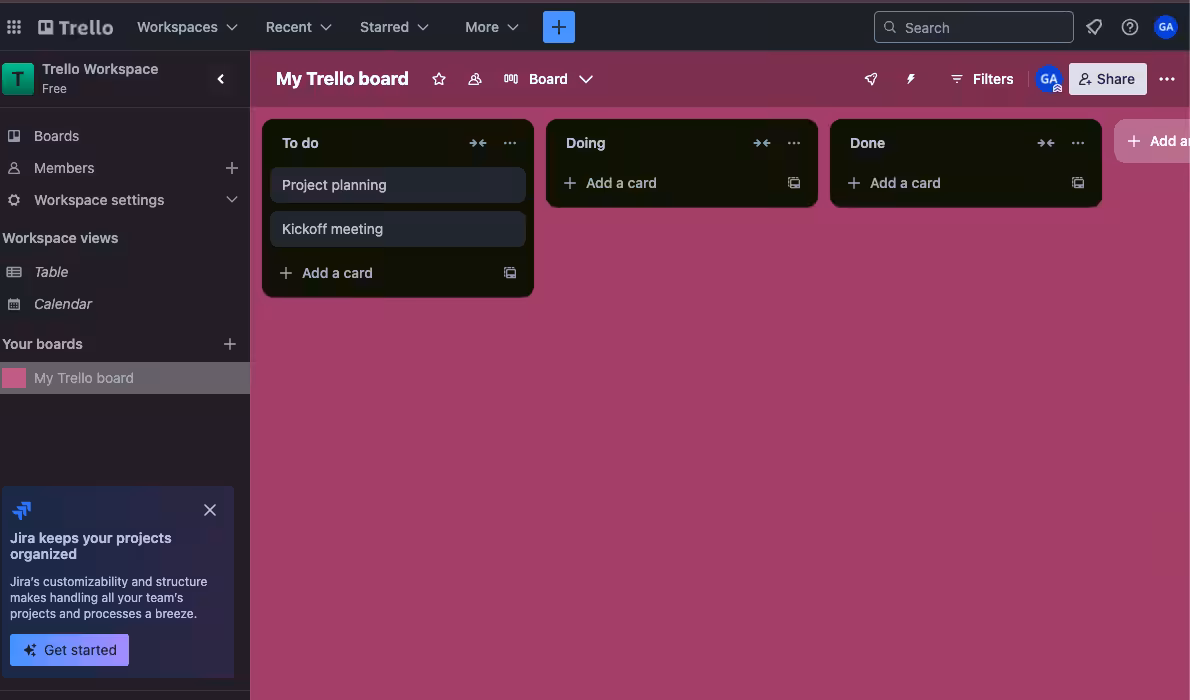
Task: Create from template in To do list
Action: coord(510,273)
